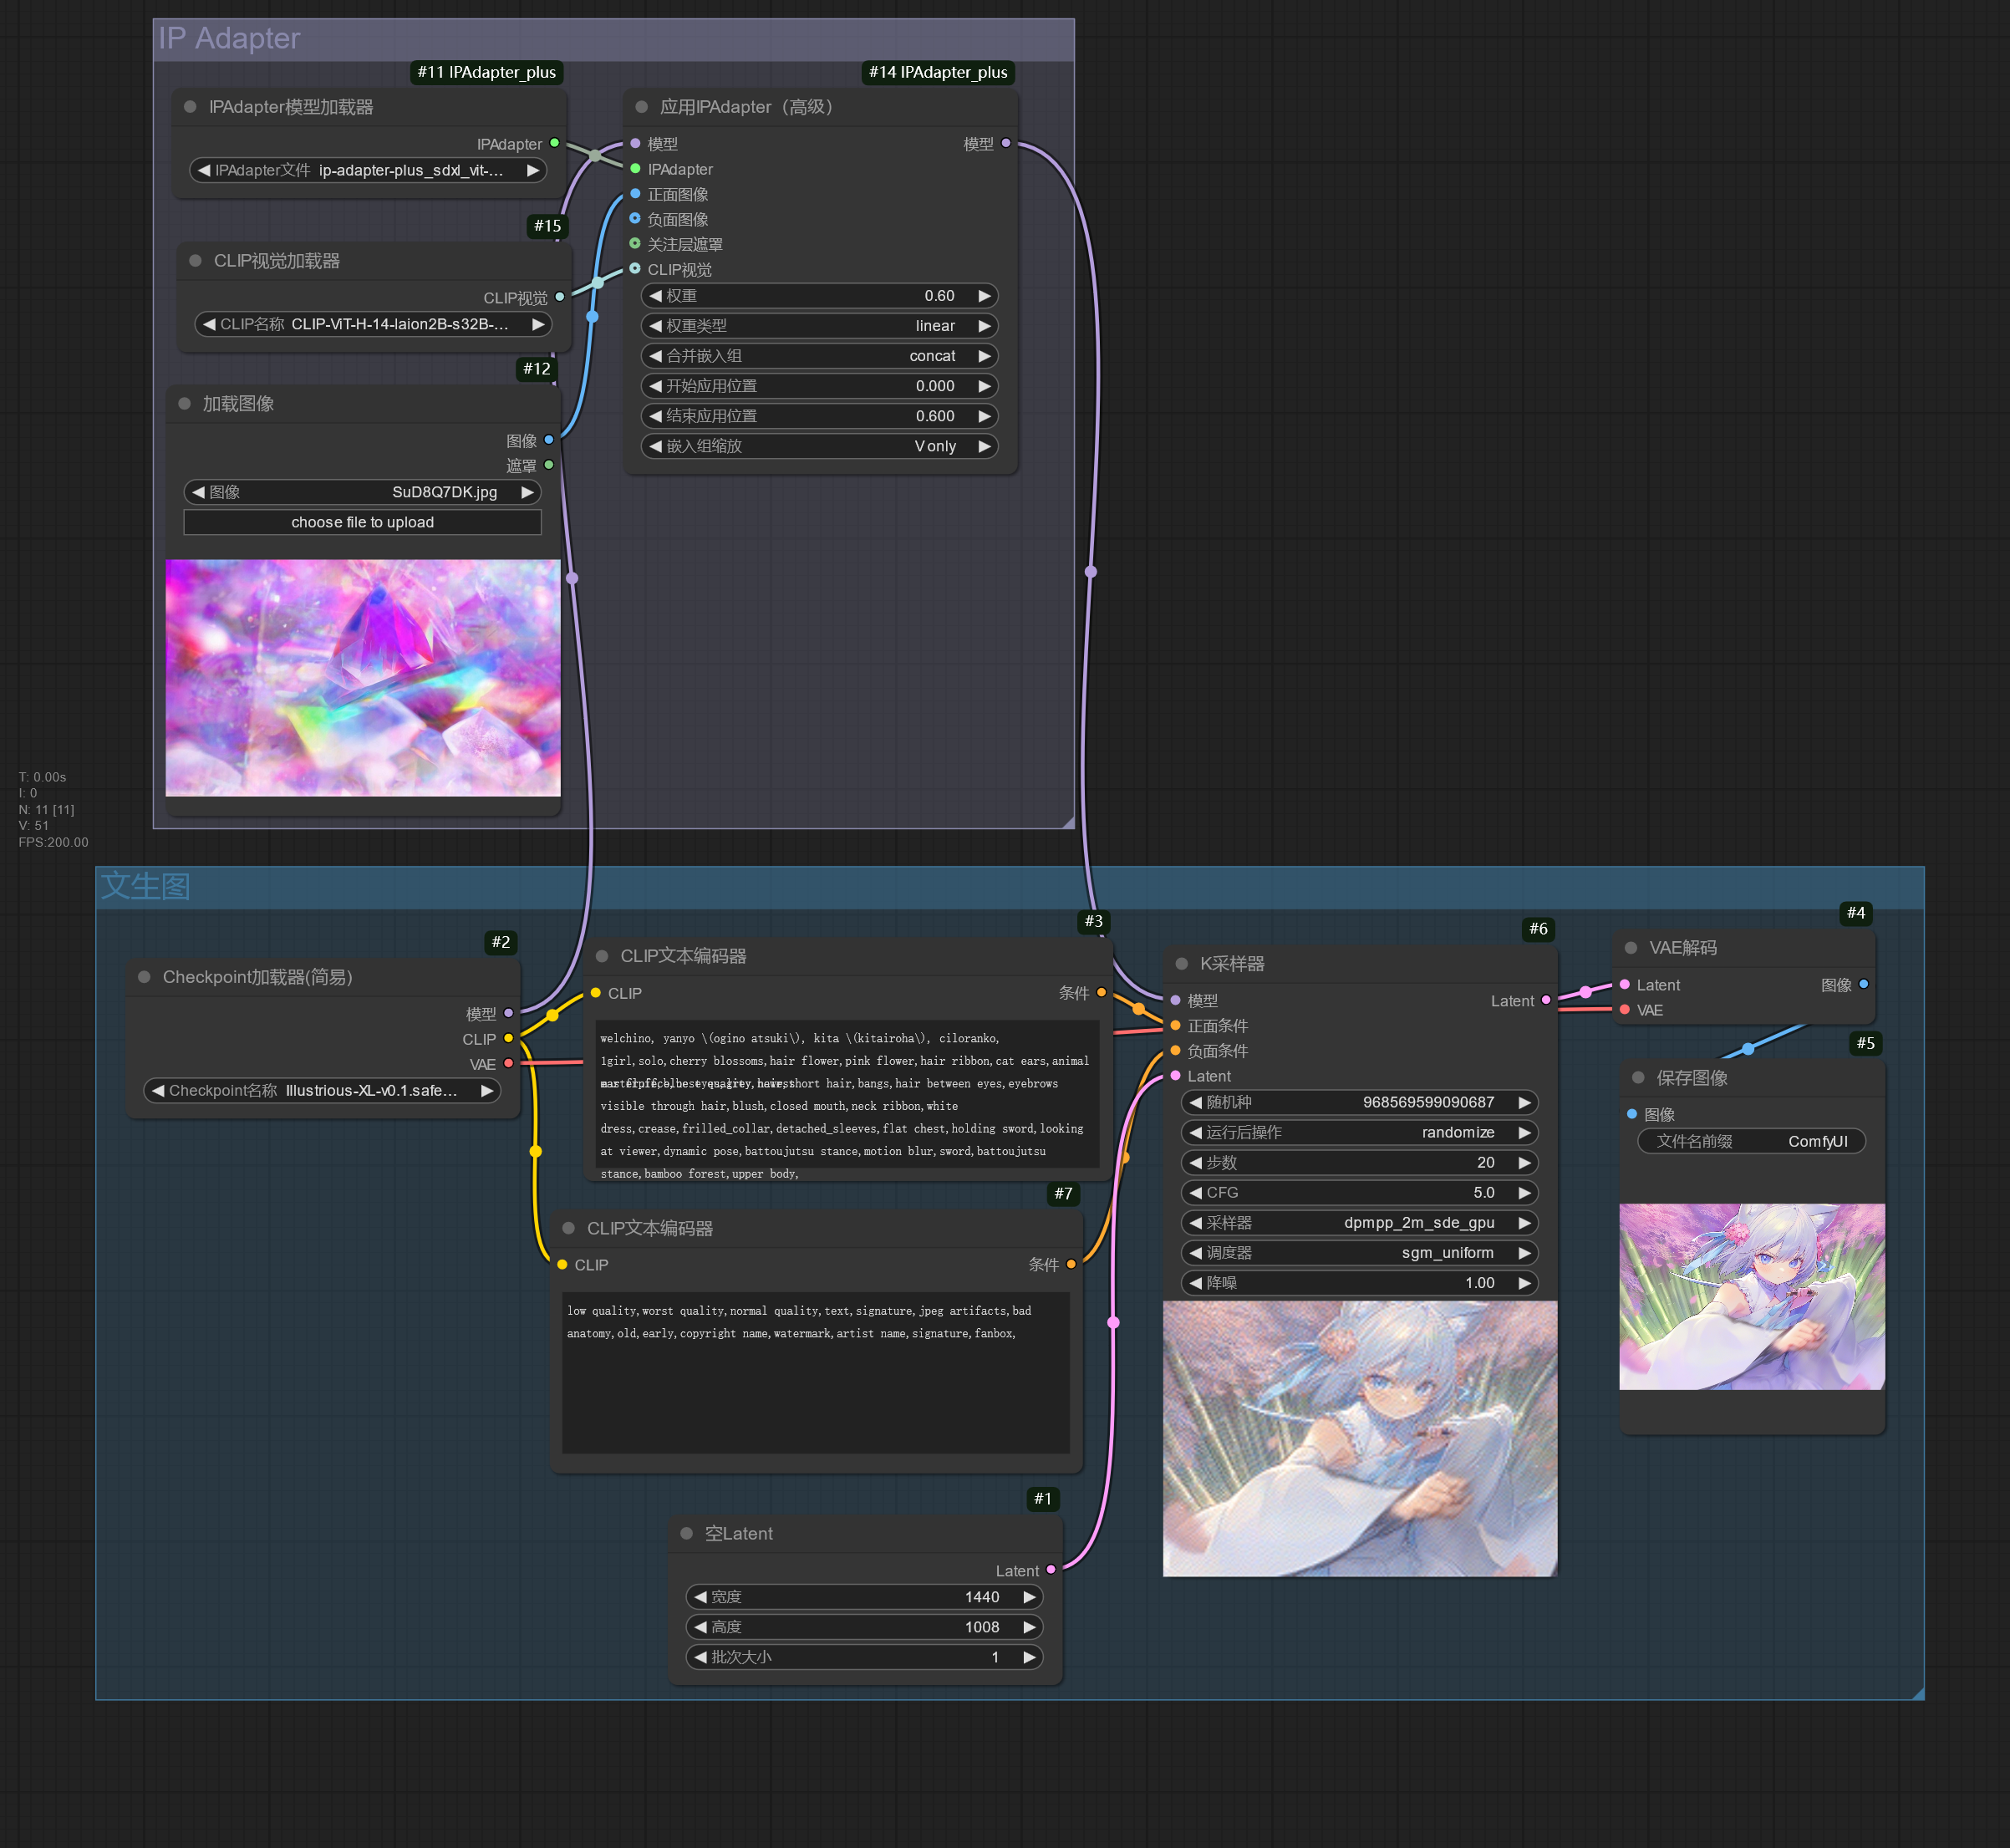This screenshot has width=2010, height=1848.
Task: Select the IP Adapter group title
Action: pos(229,38)
